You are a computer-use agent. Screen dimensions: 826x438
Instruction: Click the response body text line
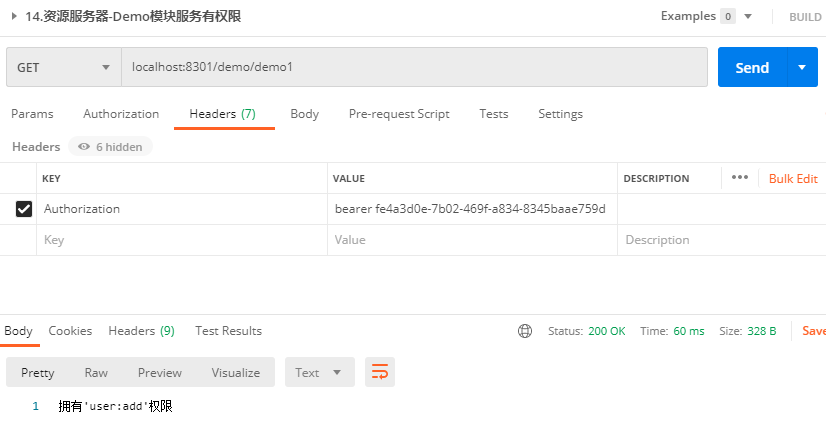115,406
